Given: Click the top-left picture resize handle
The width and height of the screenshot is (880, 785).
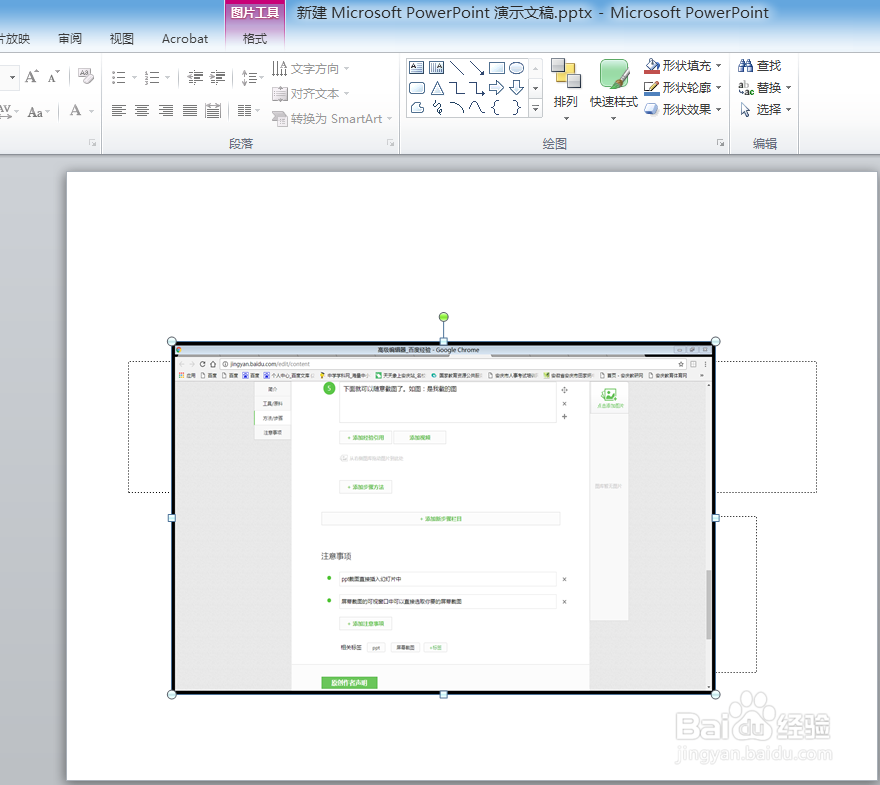Looking at the screenshot, I should point(172,341).
